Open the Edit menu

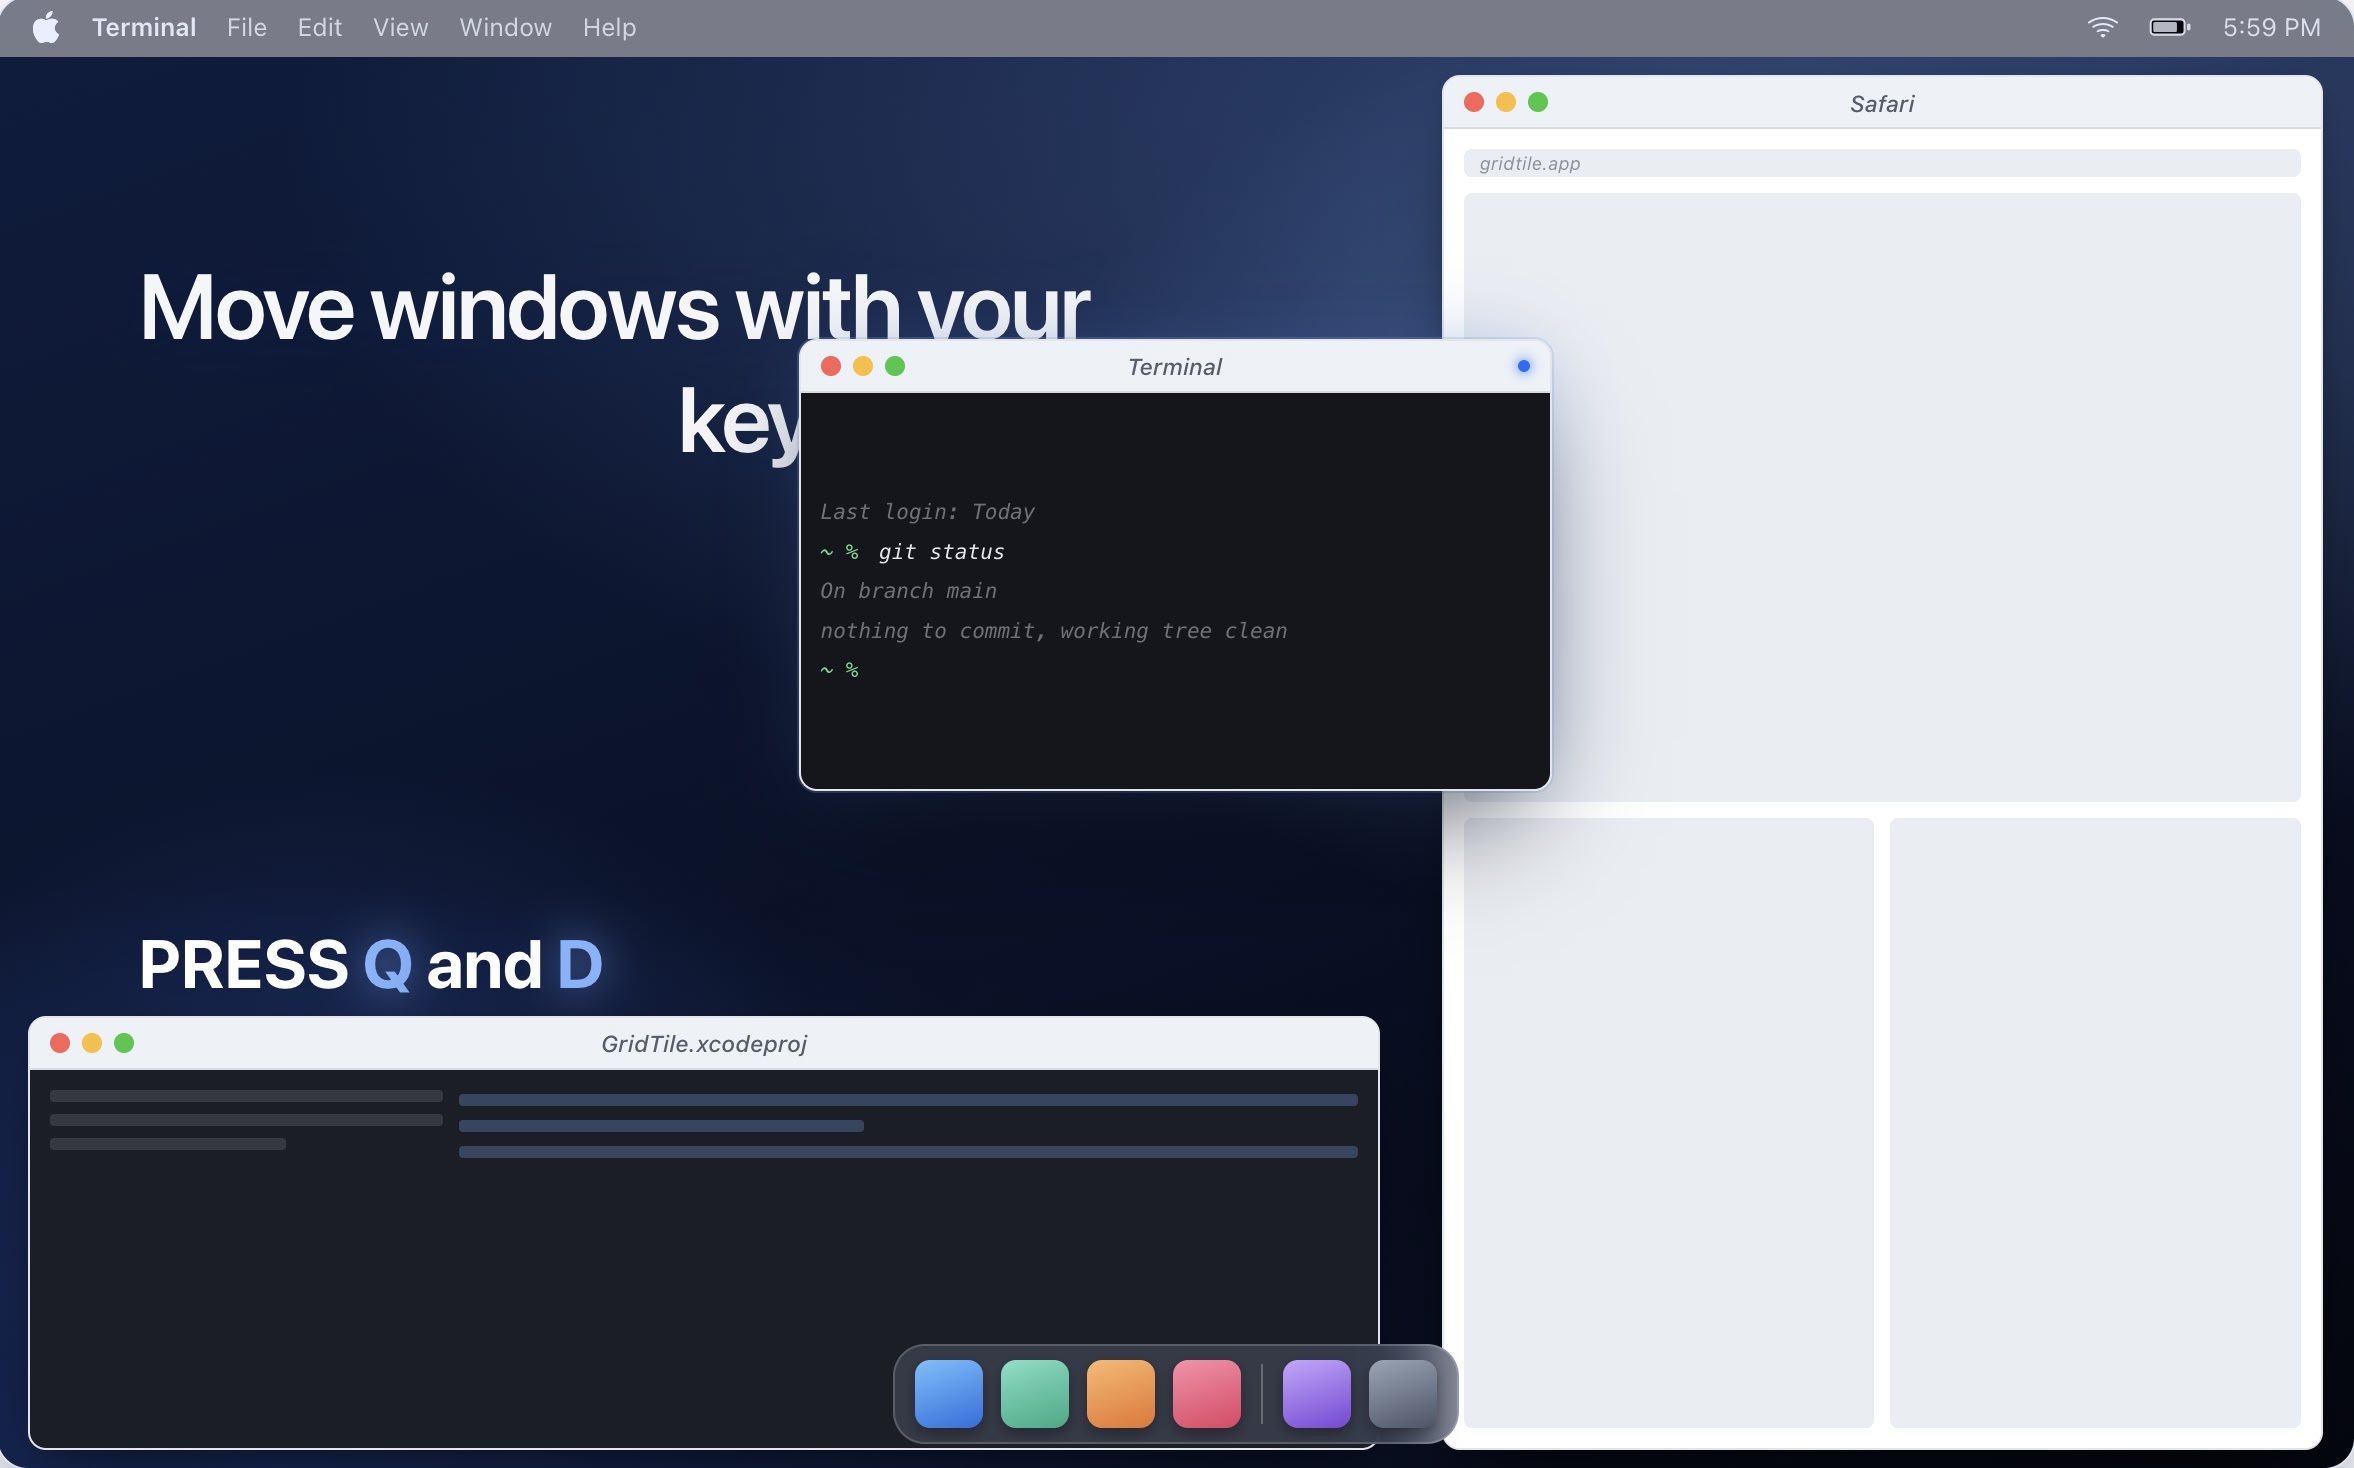[320, 28]
